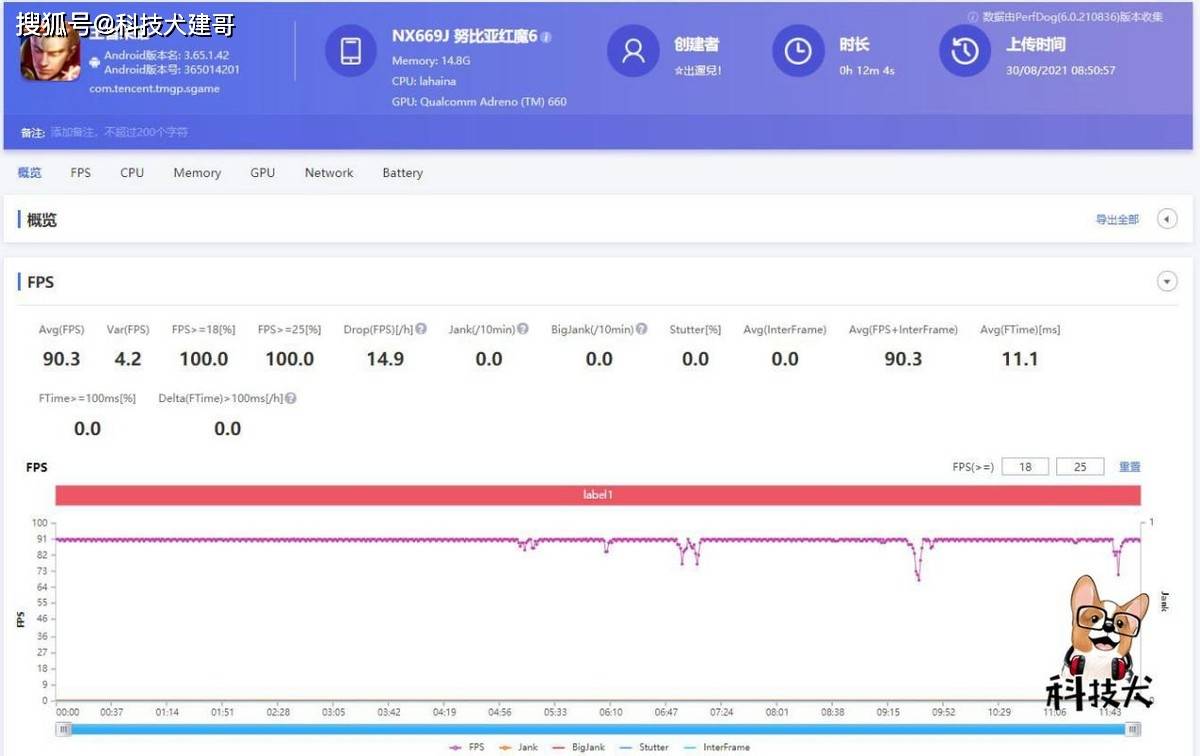Click the Var(FPS) value 4.2
The image size is (1200, 756).
(x=128, y=359)
